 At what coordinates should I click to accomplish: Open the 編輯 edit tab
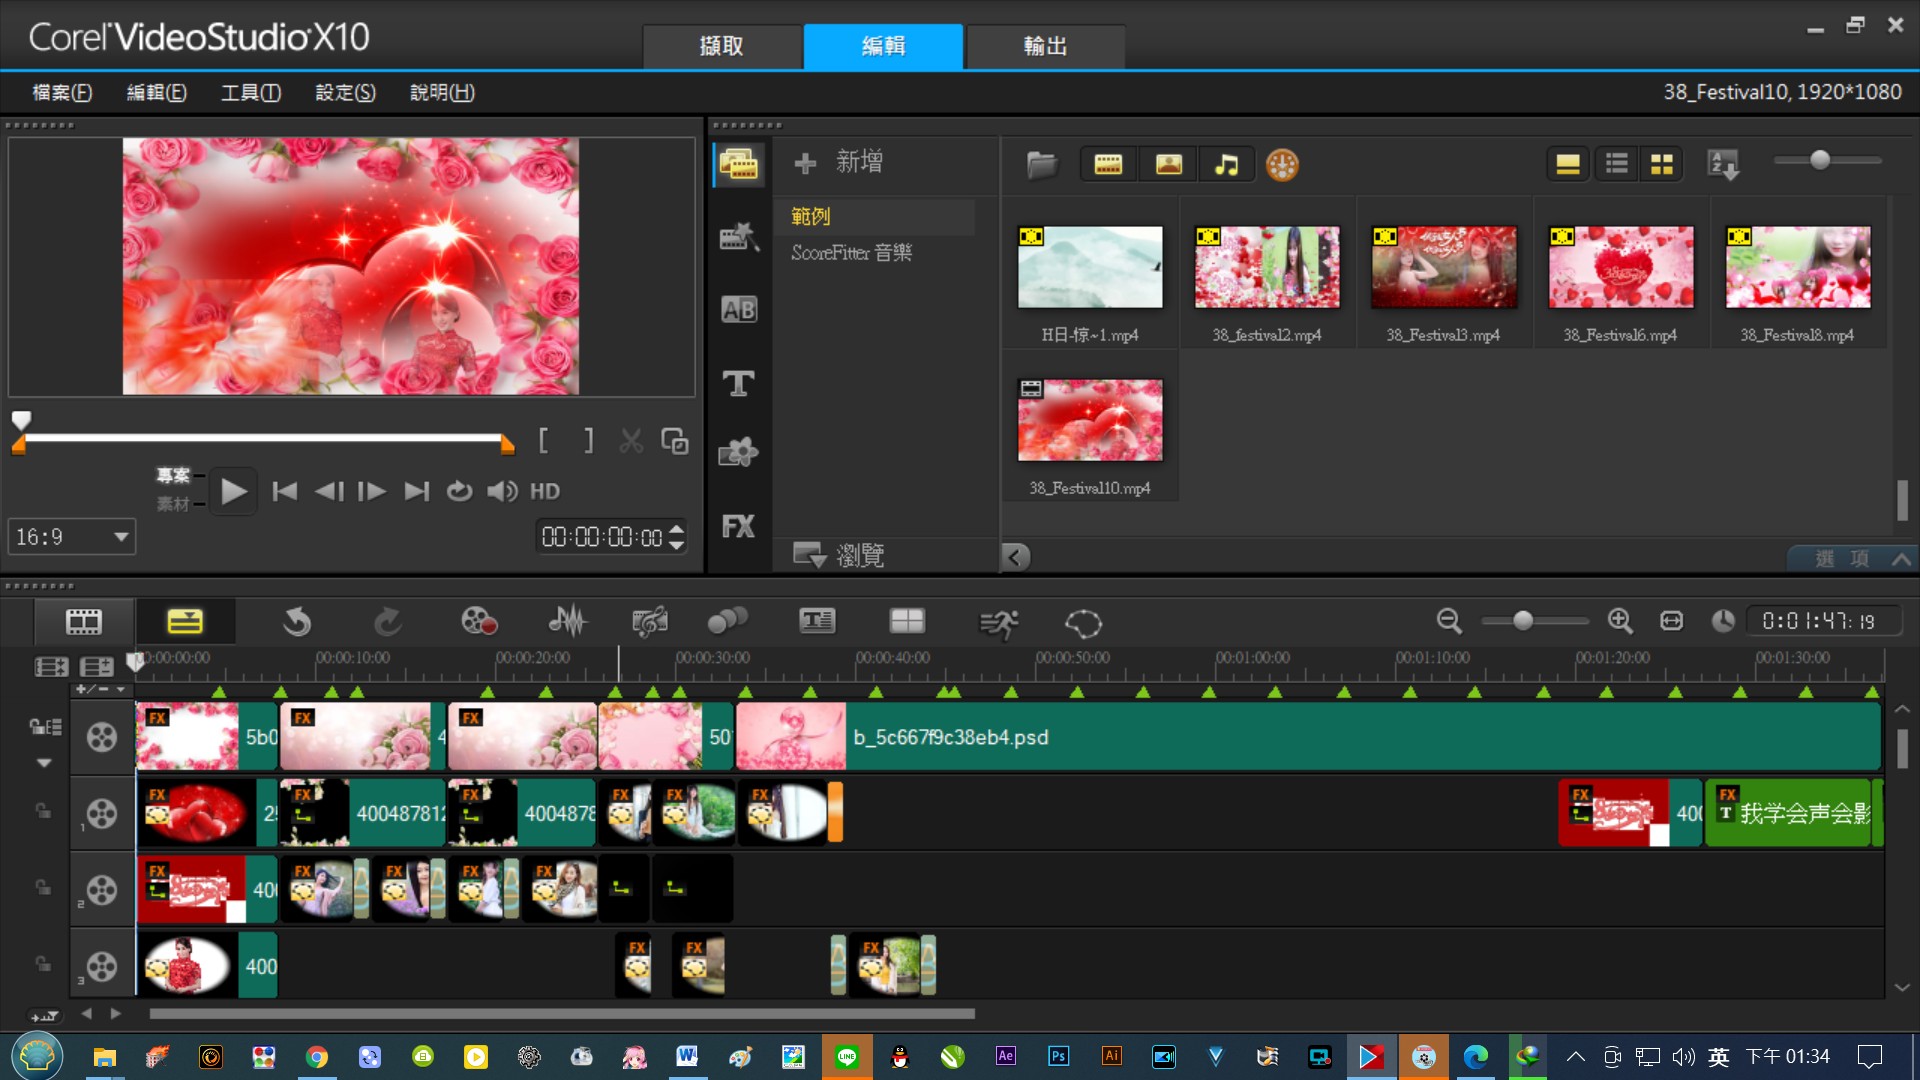[x=883, y=46]
